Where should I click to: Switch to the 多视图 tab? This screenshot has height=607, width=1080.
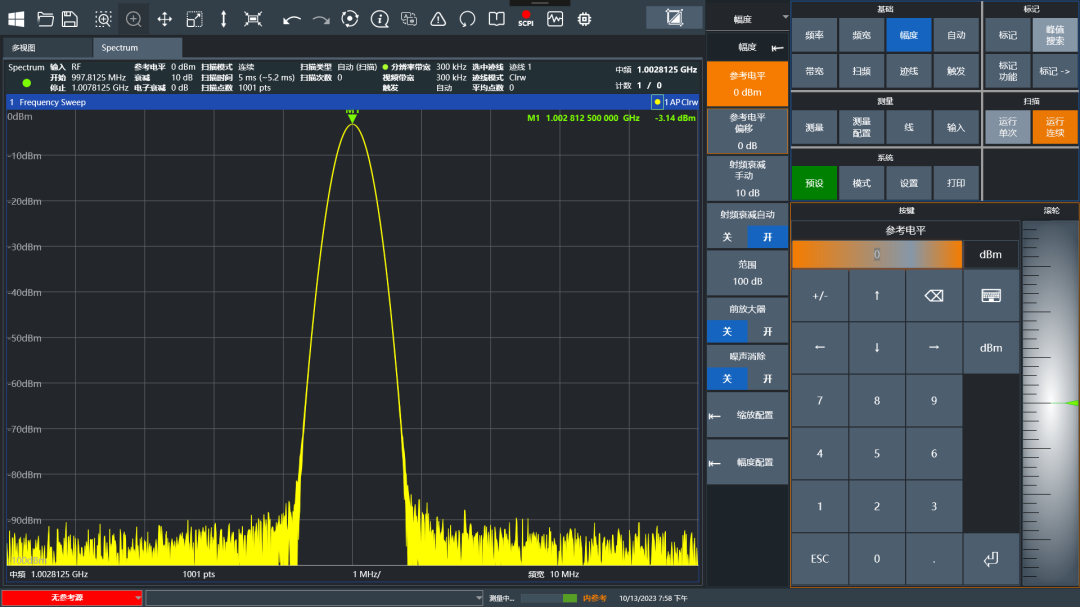point(46,48)
